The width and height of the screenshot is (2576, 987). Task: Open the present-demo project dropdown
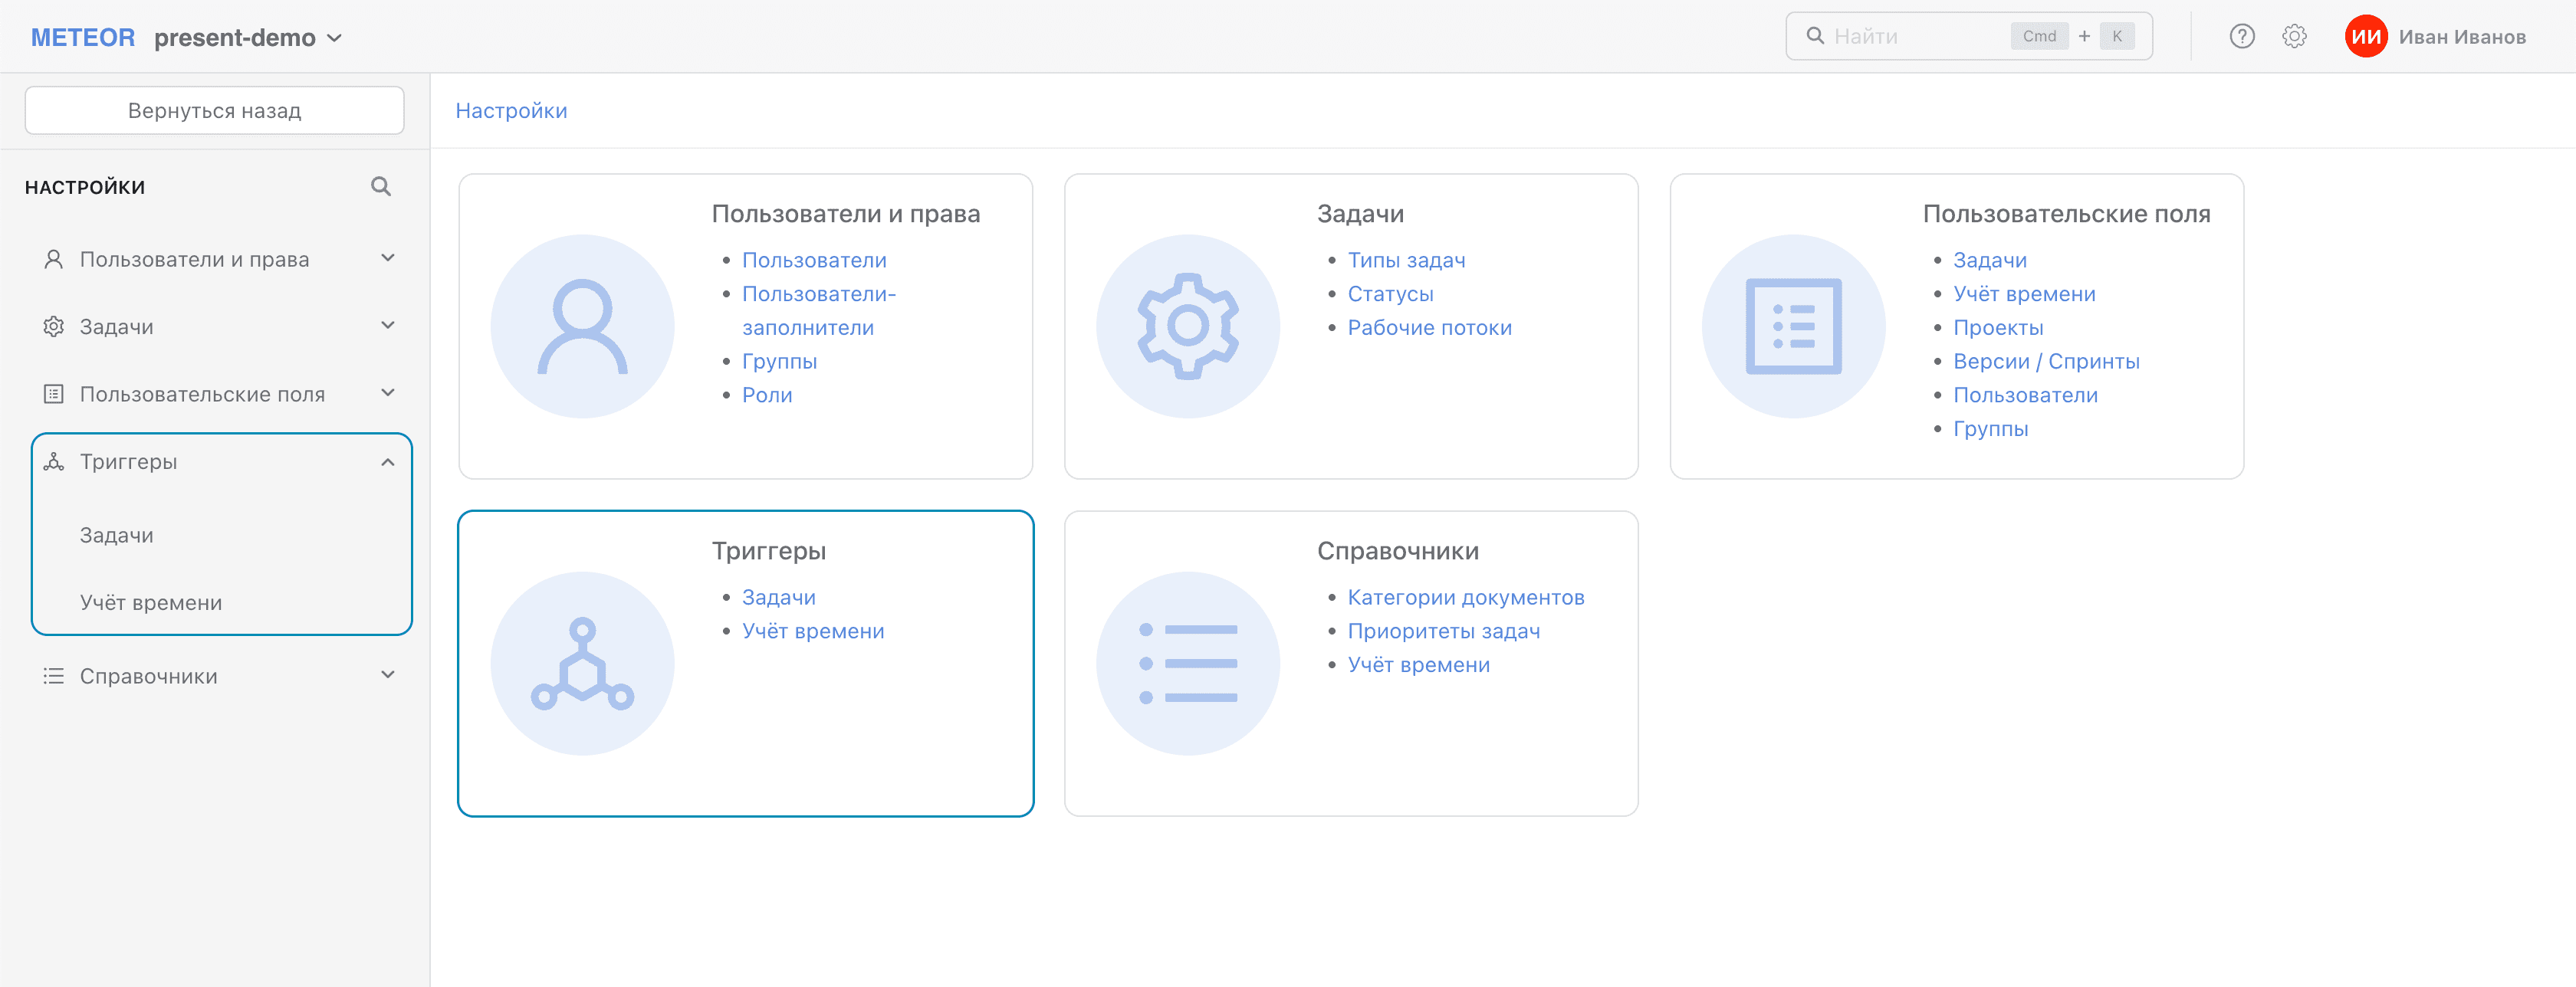[x=248, y=37]
